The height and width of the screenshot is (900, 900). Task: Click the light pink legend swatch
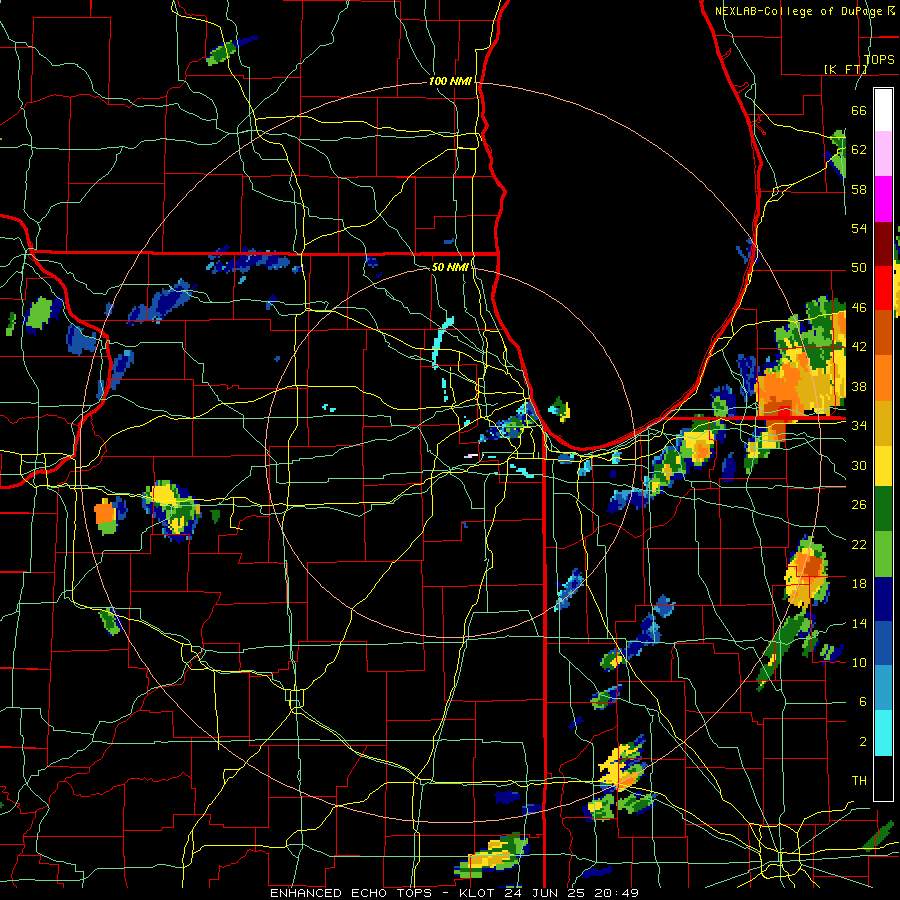click(883, 154)
